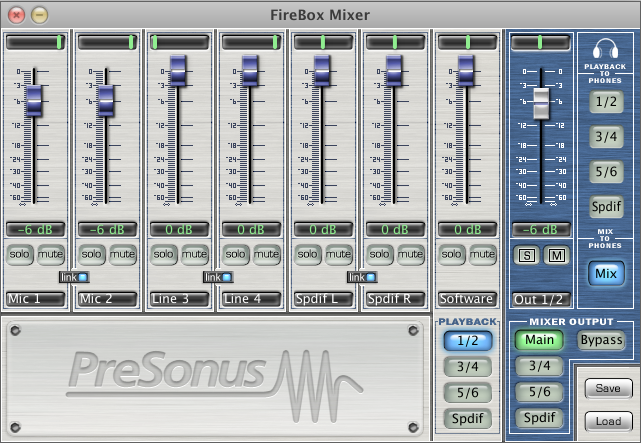Send playback 5/6 to phones
This screenshot has width=641, height=443.
(x=606, y=172)
